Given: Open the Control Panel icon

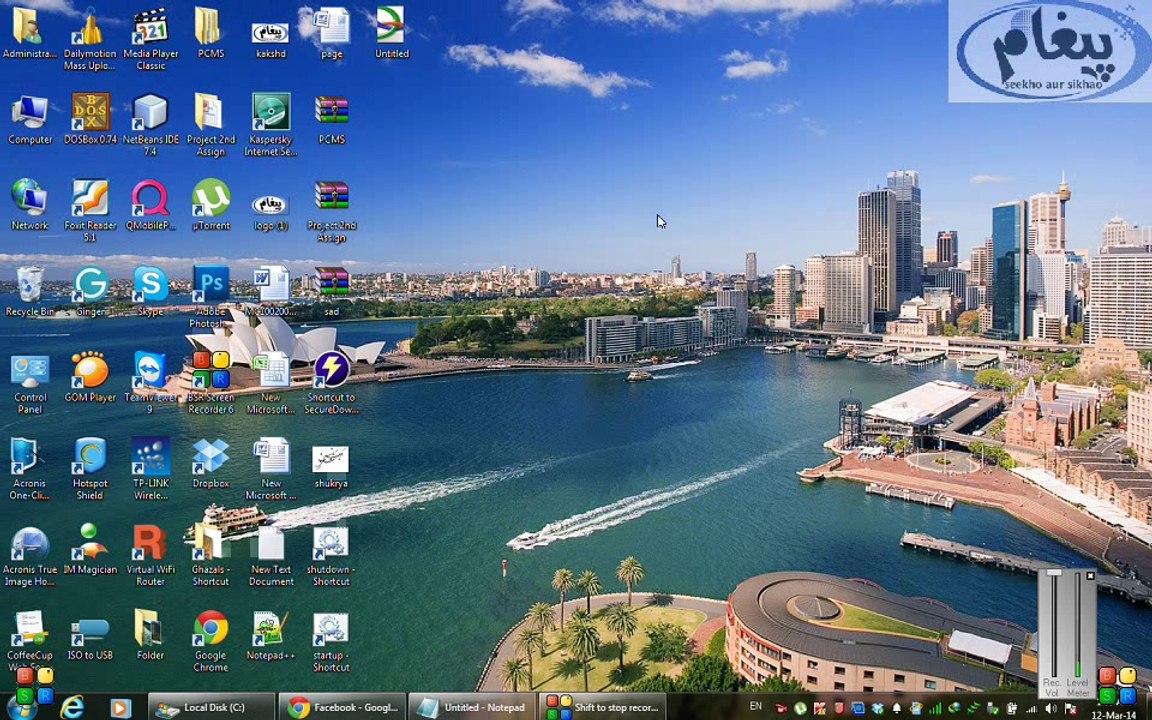Looking at the screenshot, I should coord(29,383).
